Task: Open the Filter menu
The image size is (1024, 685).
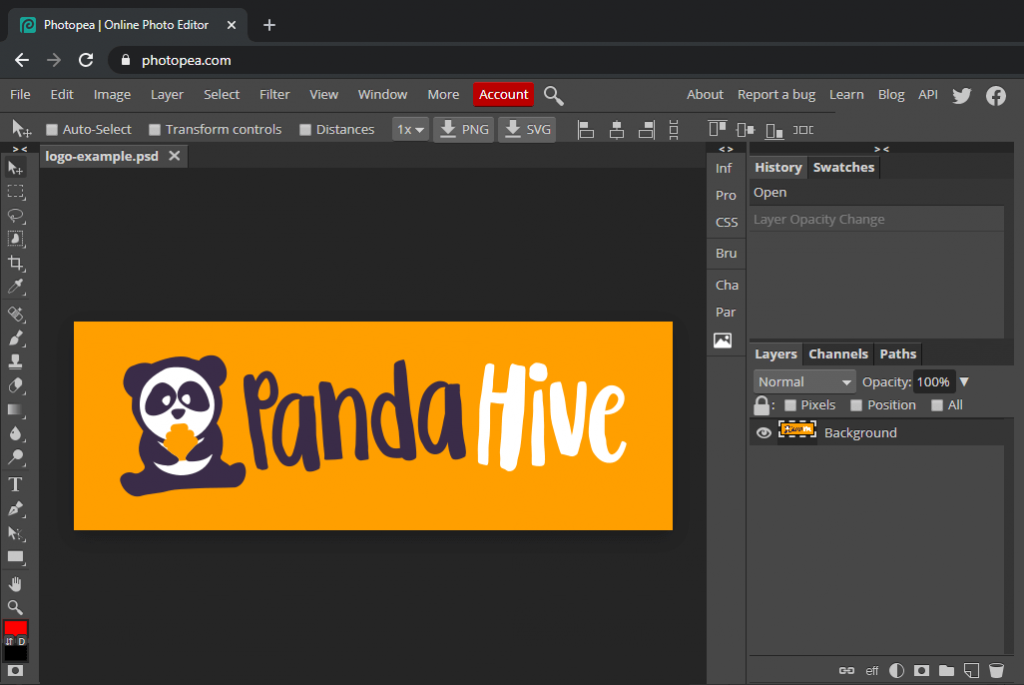Action: (274, 95)
